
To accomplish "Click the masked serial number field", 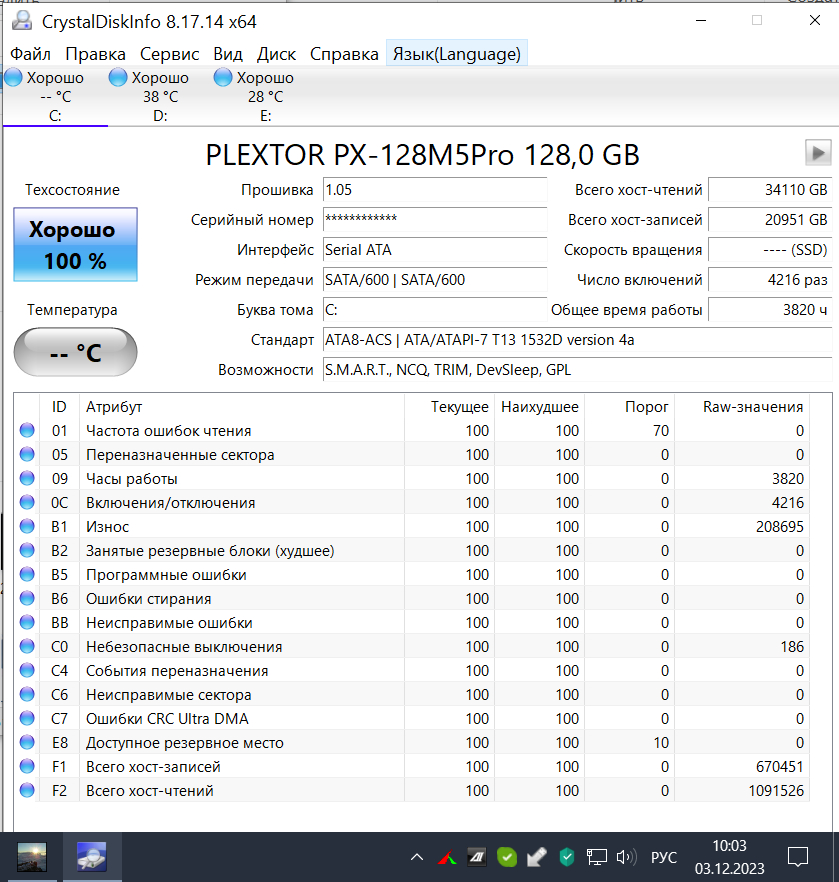I will pyautogui.click(x=435, y=219).
